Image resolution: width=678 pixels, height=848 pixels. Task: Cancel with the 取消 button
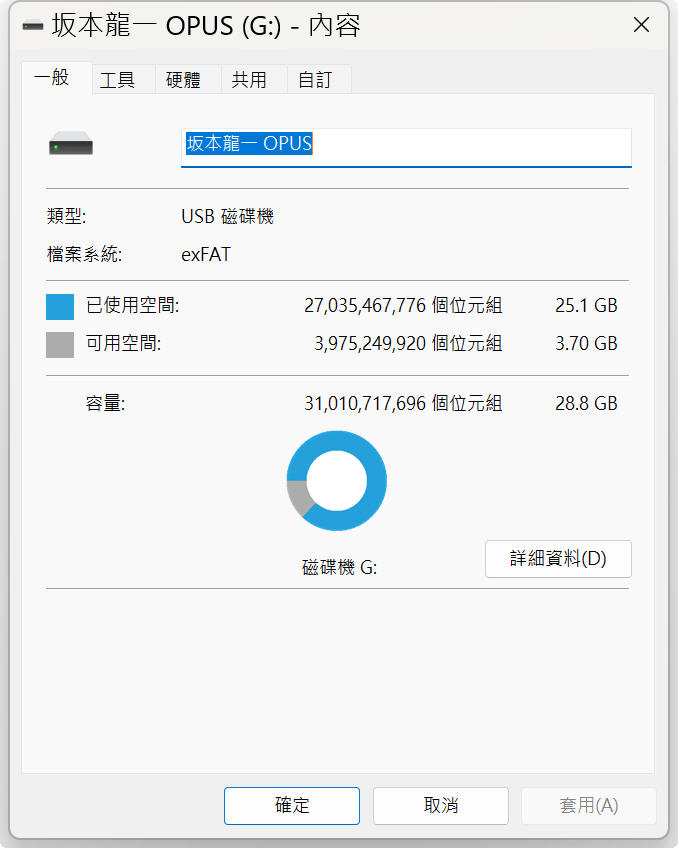(441, 806)
